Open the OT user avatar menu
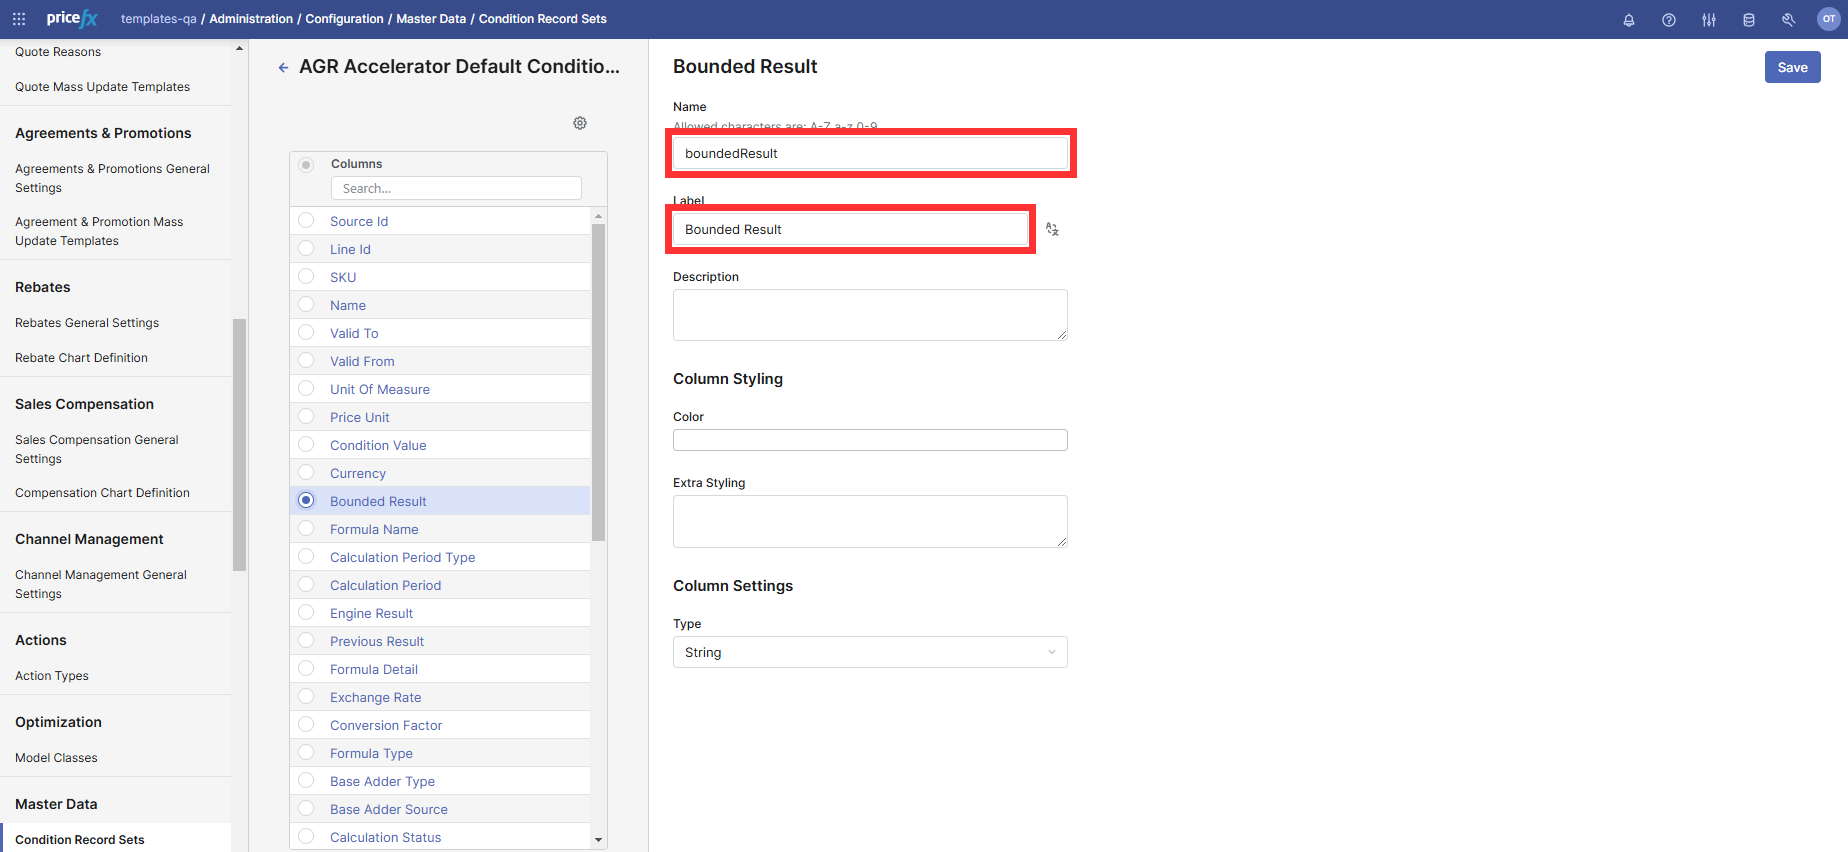Viewport: 1848px width, 852px height. (1828, 19)
